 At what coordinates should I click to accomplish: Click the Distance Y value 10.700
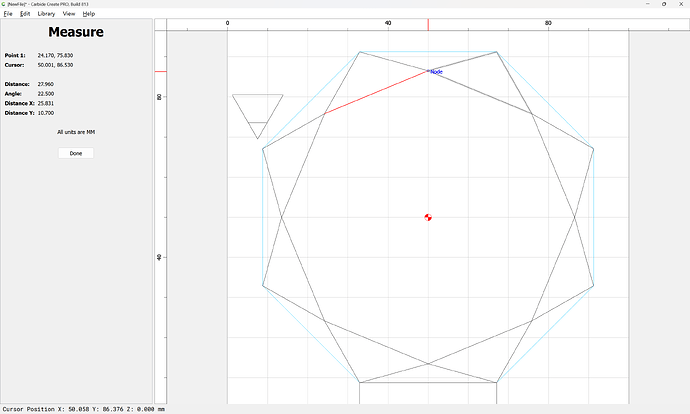[x=46, y=113]
